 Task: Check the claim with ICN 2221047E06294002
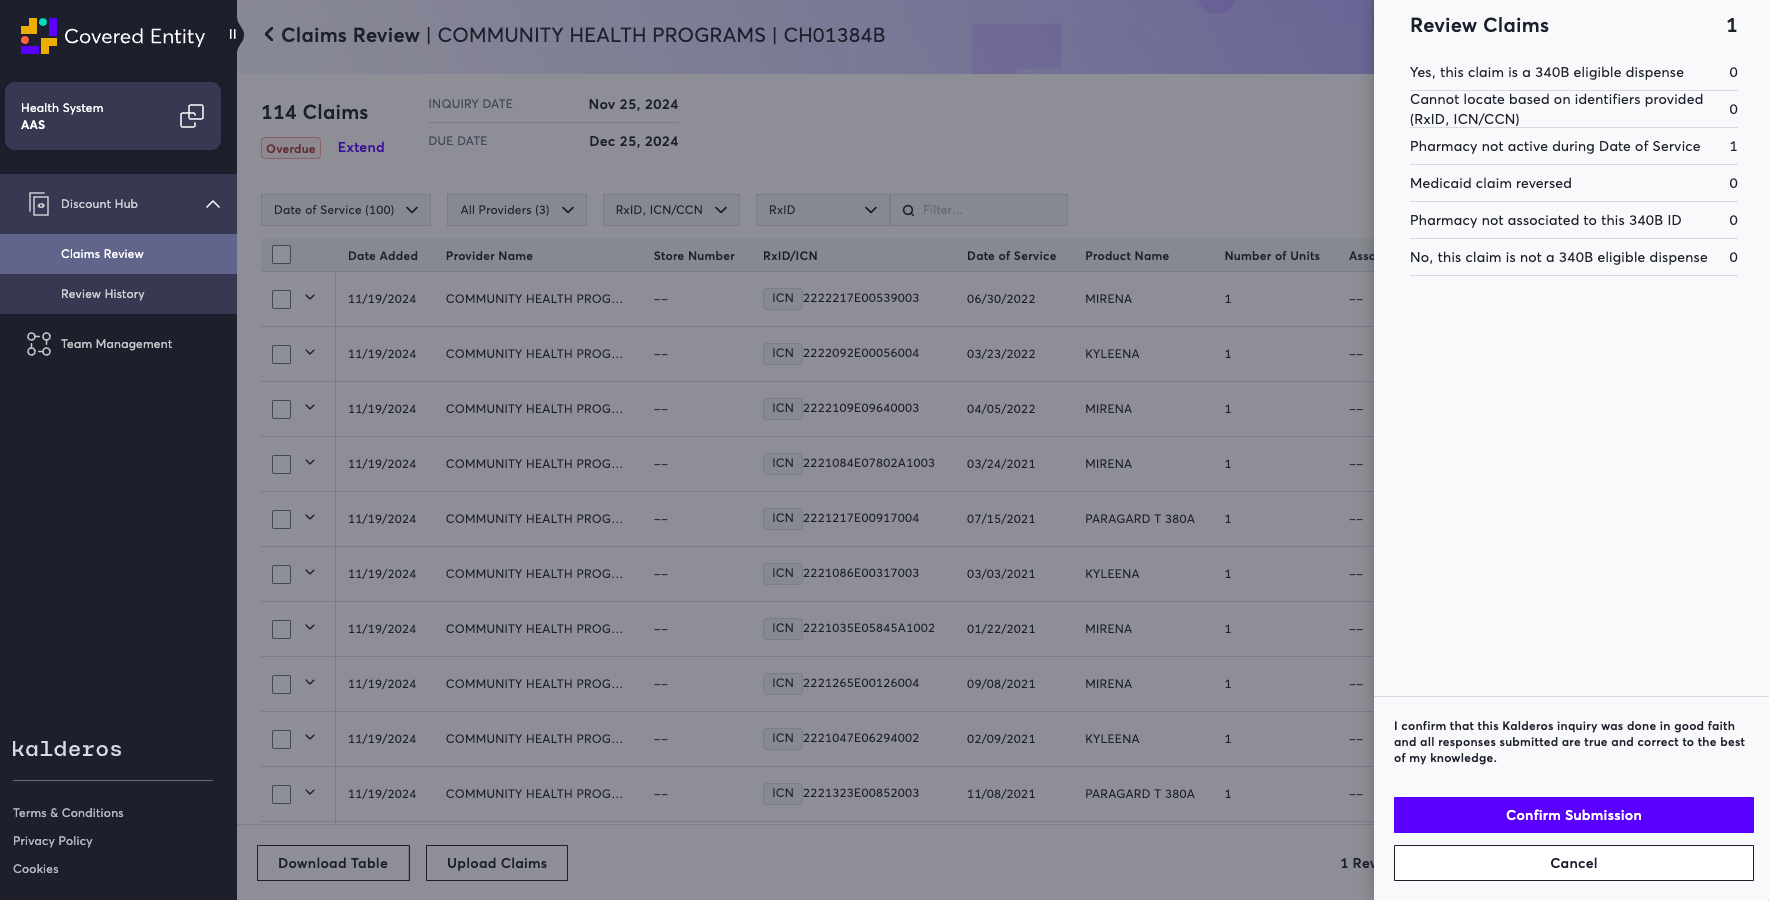point(282,739)
